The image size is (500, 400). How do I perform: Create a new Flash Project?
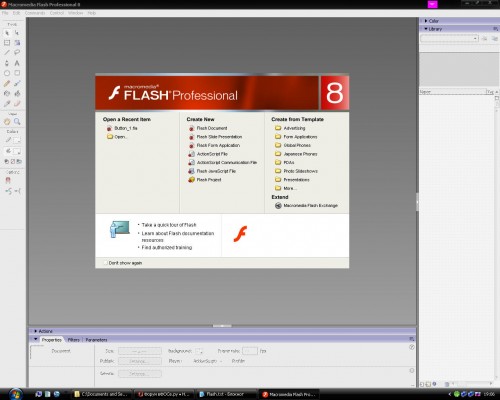pos(205,180)
